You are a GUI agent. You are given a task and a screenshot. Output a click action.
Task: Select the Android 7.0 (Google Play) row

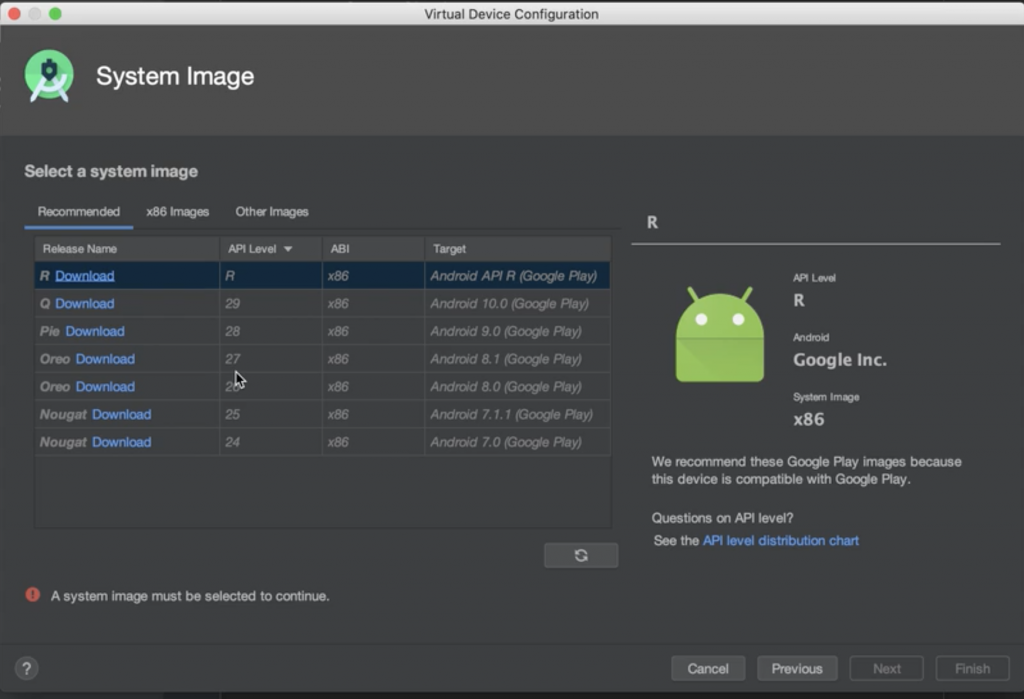click(323, 442)
